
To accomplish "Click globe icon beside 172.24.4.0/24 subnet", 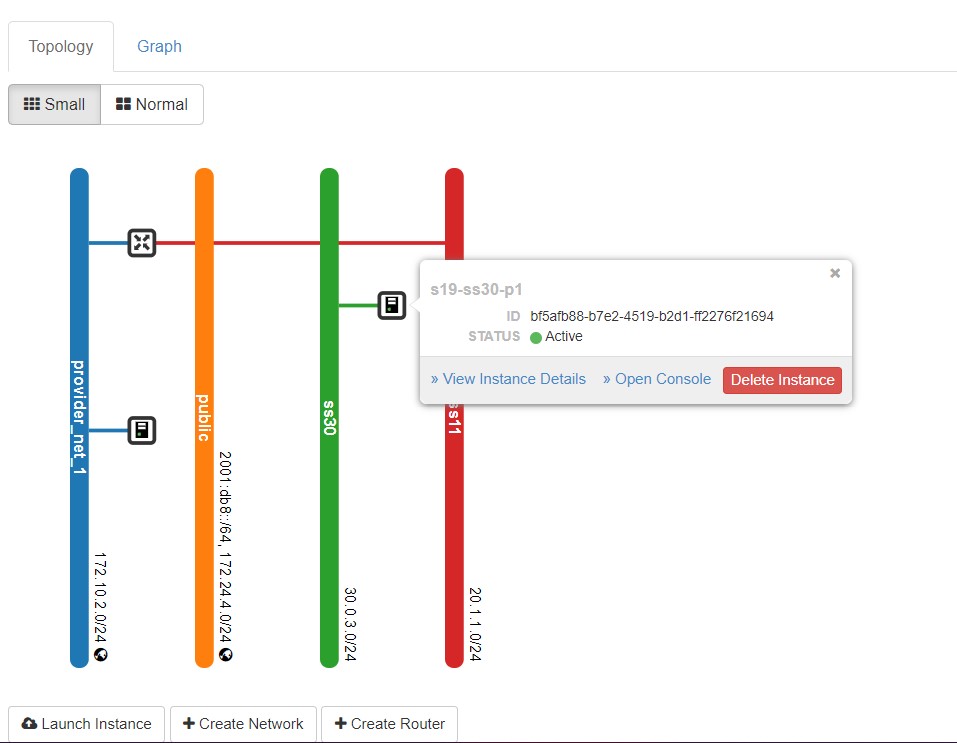I will pyautogui.click(x=226, y=655).
